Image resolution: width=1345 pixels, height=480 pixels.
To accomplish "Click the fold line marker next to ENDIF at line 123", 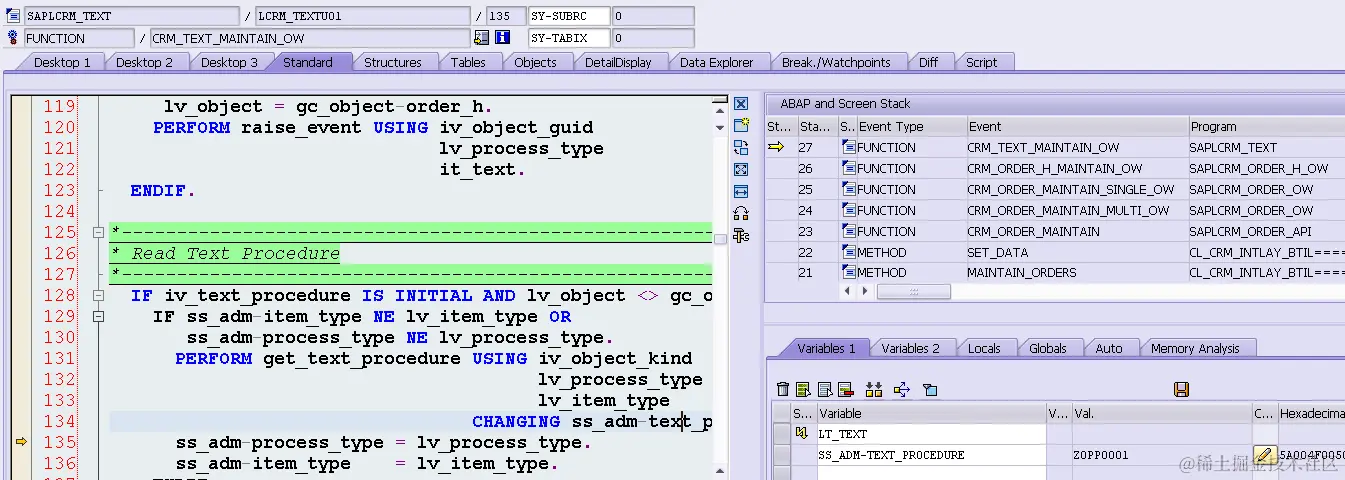I will click(x=99, y=190).
